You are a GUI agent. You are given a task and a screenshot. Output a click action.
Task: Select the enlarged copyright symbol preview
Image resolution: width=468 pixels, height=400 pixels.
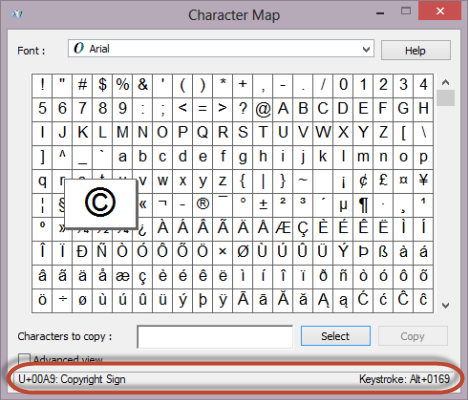click(100, 204)
